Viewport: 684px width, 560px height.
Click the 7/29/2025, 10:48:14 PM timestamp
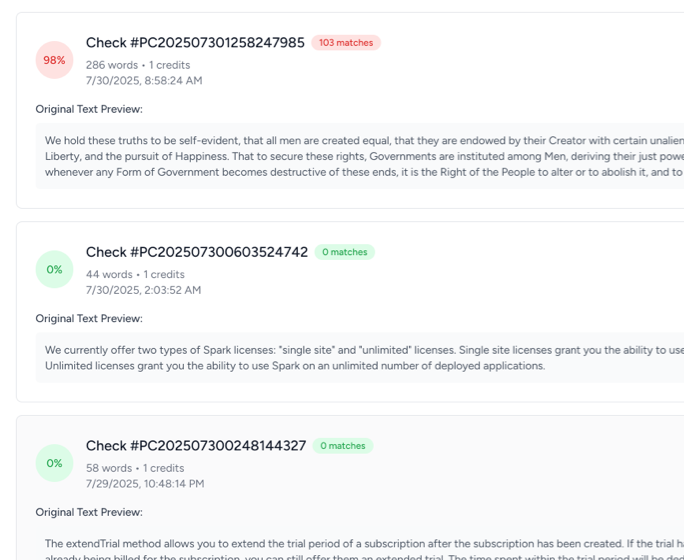[x=145, y=484]
